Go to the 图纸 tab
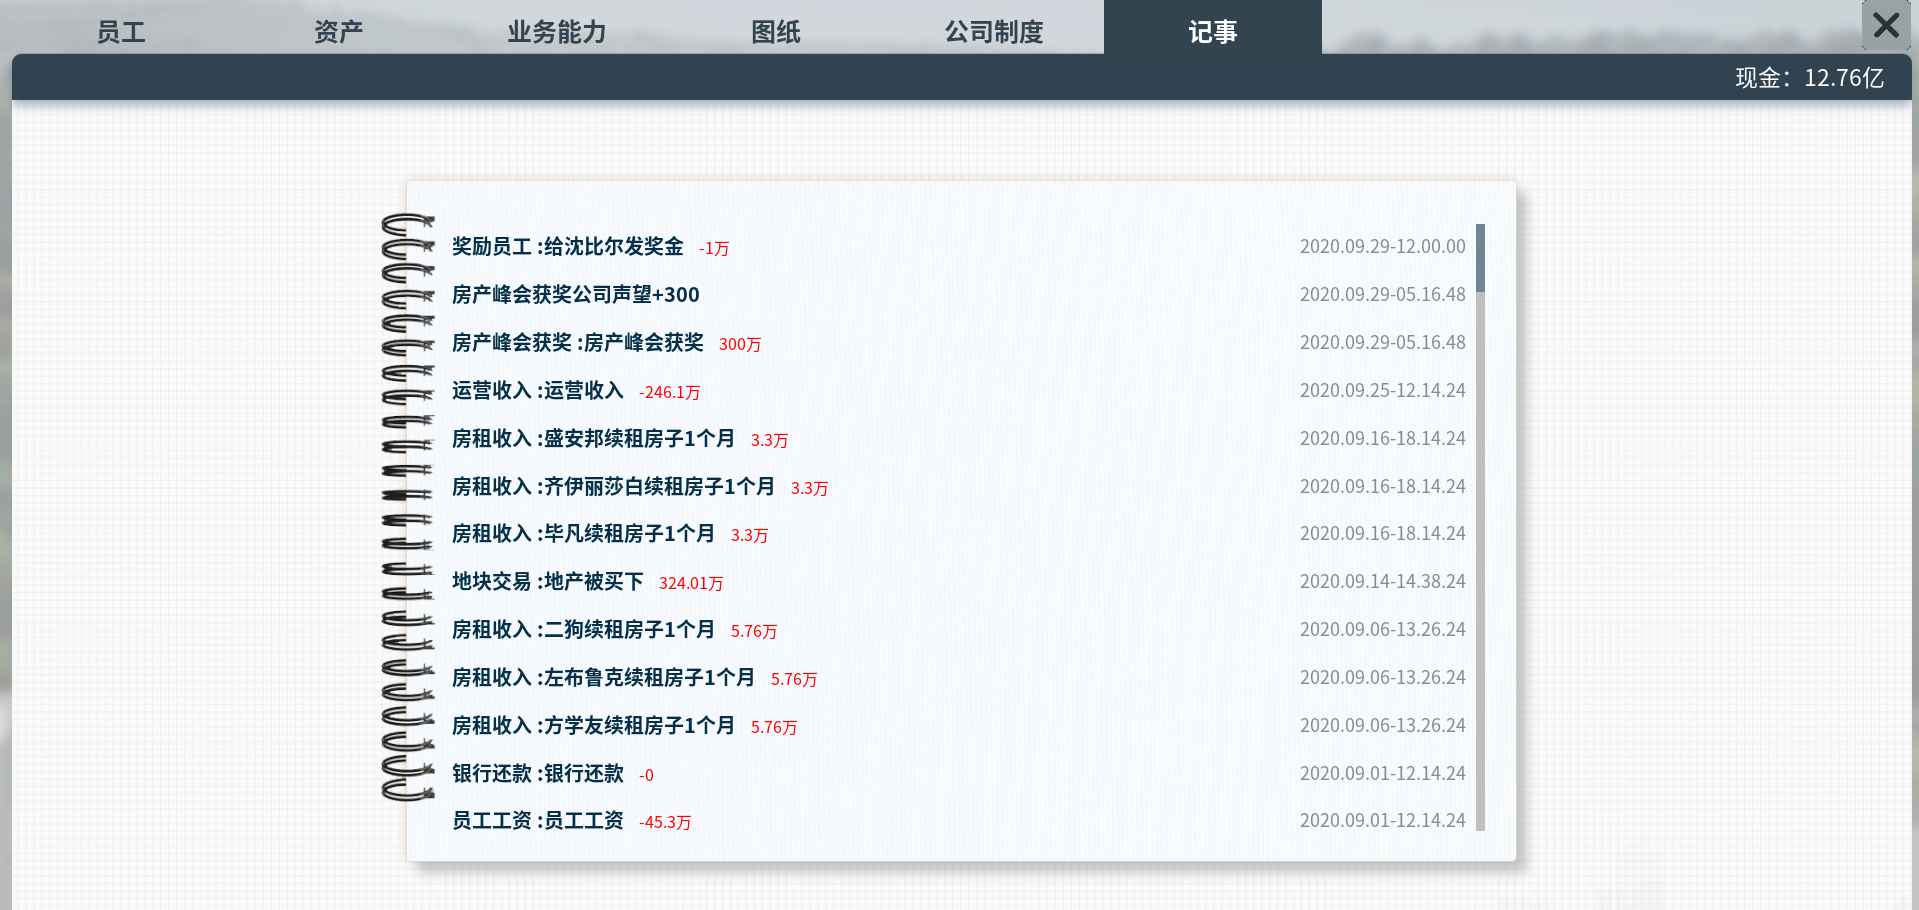The height and width of the screenshot is (910, 1919). [x=776, y=32]
